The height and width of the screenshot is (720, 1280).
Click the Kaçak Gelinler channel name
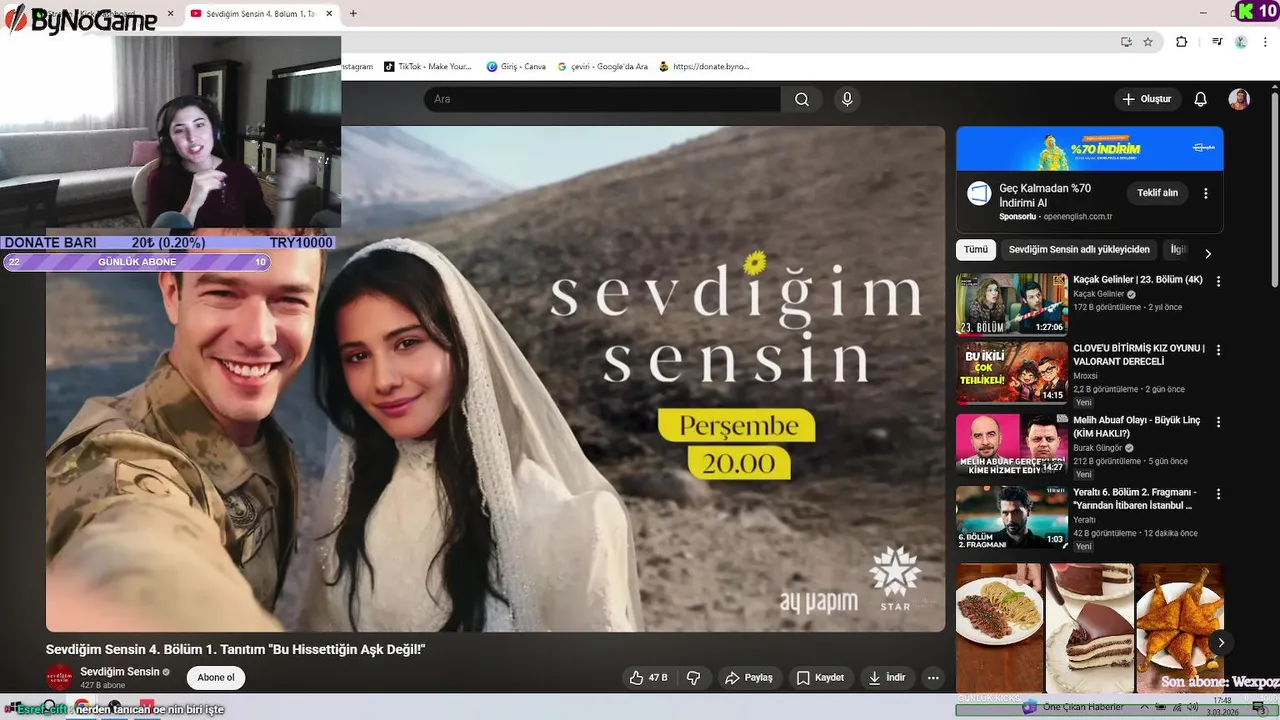1098,295
